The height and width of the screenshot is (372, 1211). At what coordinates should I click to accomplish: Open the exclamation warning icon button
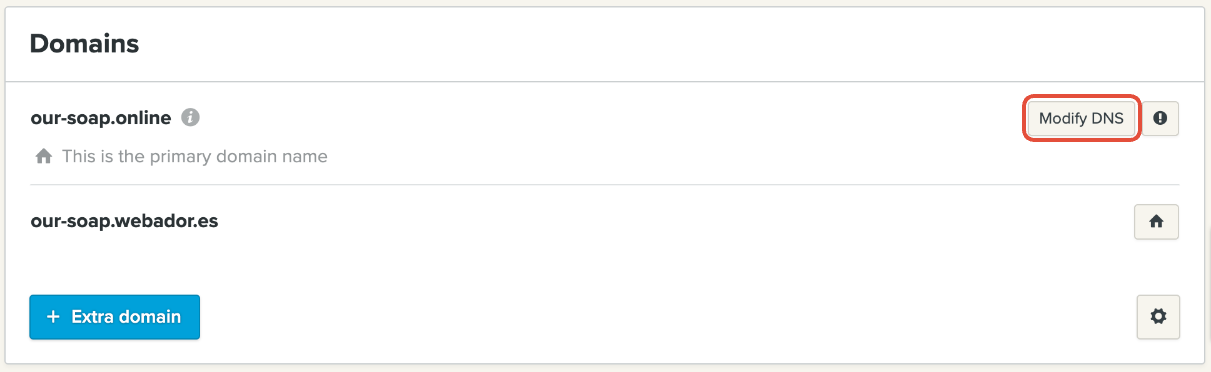1160,118
